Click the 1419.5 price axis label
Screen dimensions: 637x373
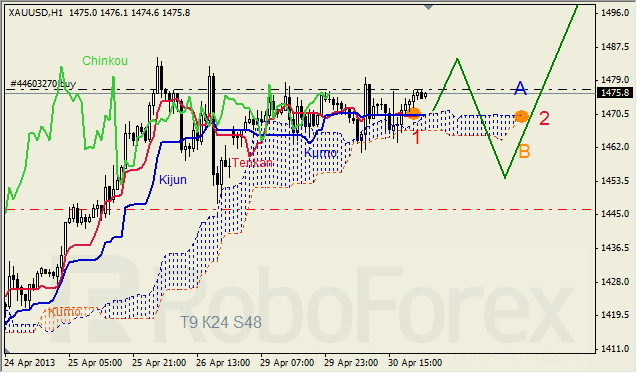pos(615,315)
